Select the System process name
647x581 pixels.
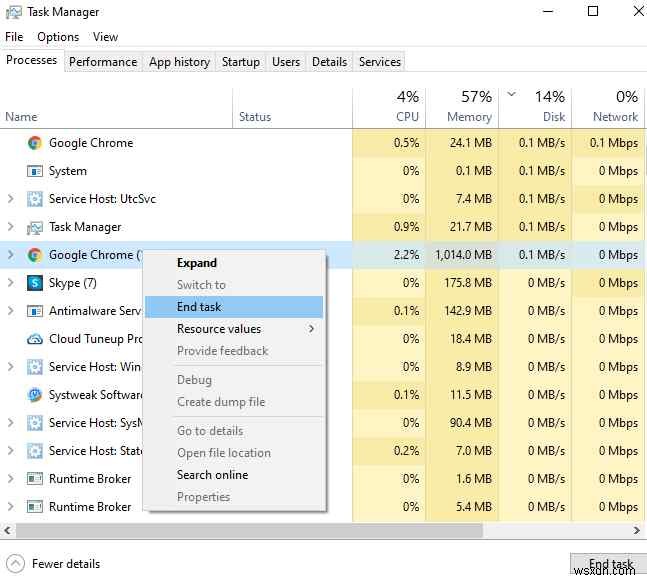(x=68, y=171)
